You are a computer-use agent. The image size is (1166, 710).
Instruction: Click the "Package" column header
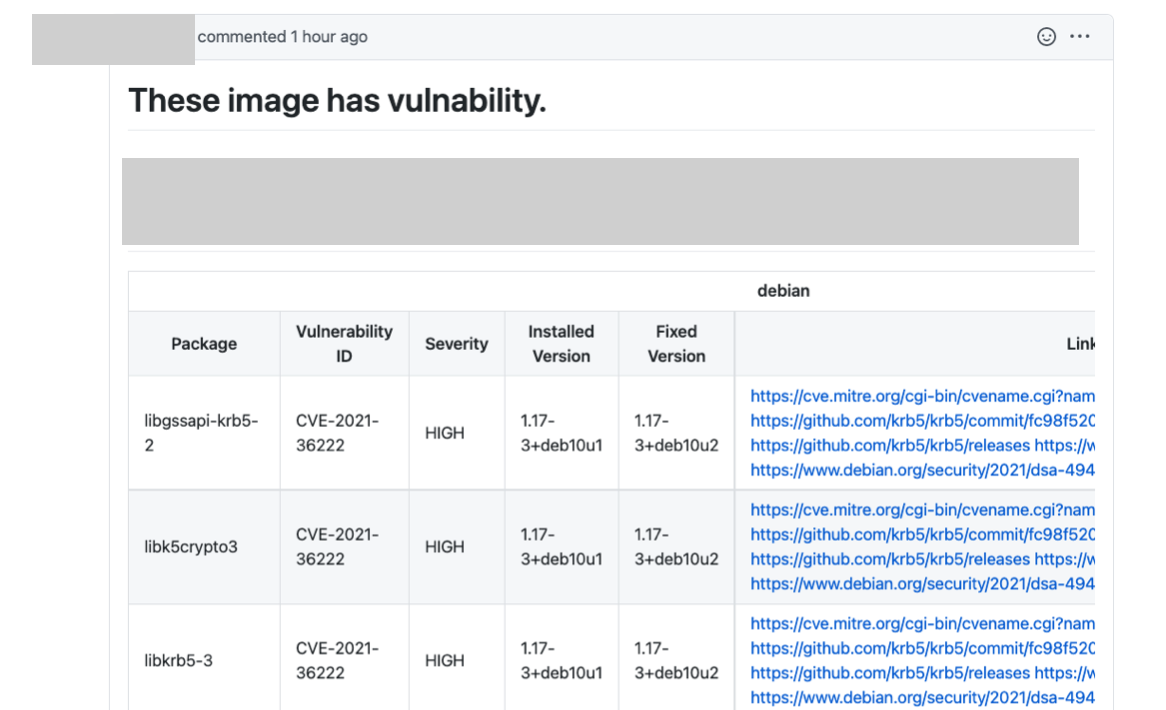[204, 344]
